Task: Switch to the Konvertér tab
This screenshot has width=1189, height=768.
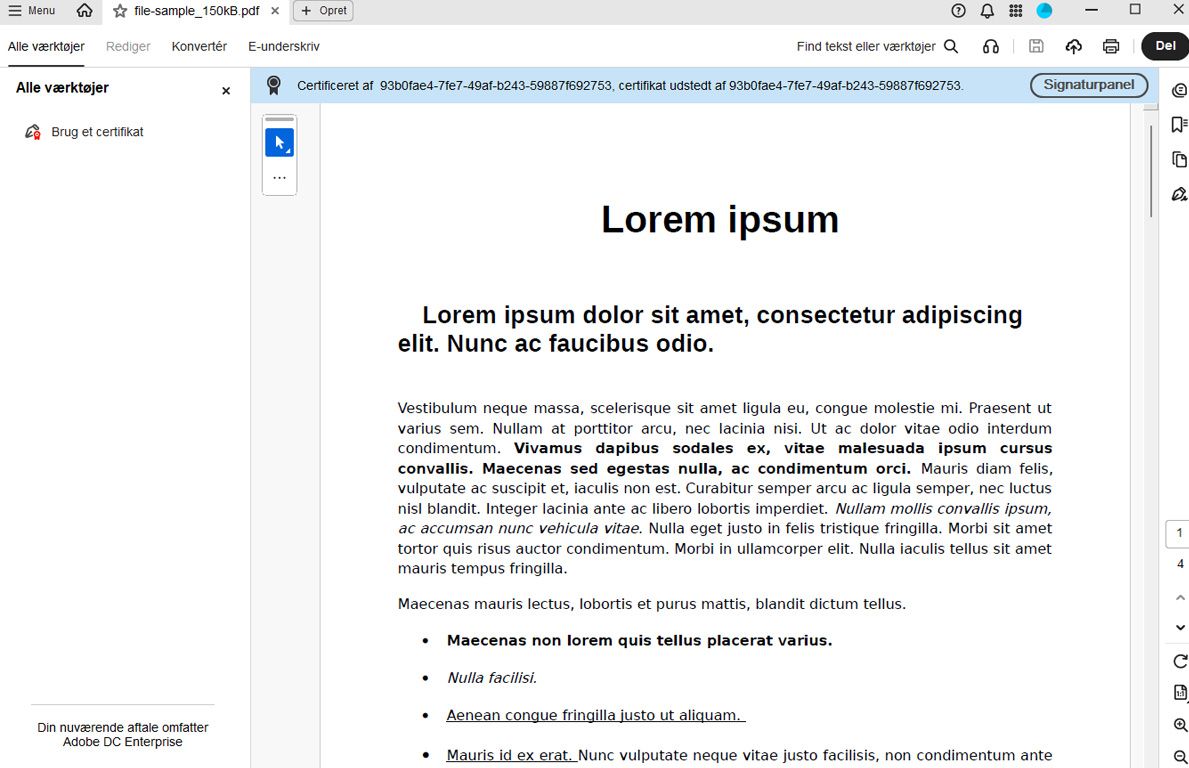Action: pos(199,46)
